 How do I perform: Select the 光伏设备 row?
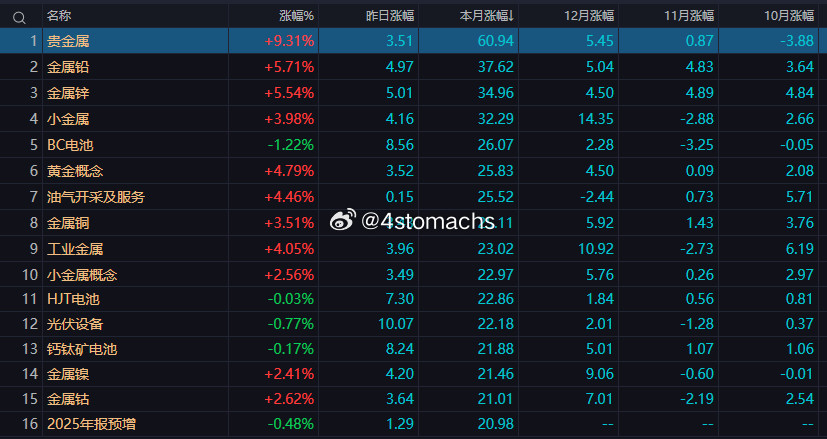pos(414,324)
